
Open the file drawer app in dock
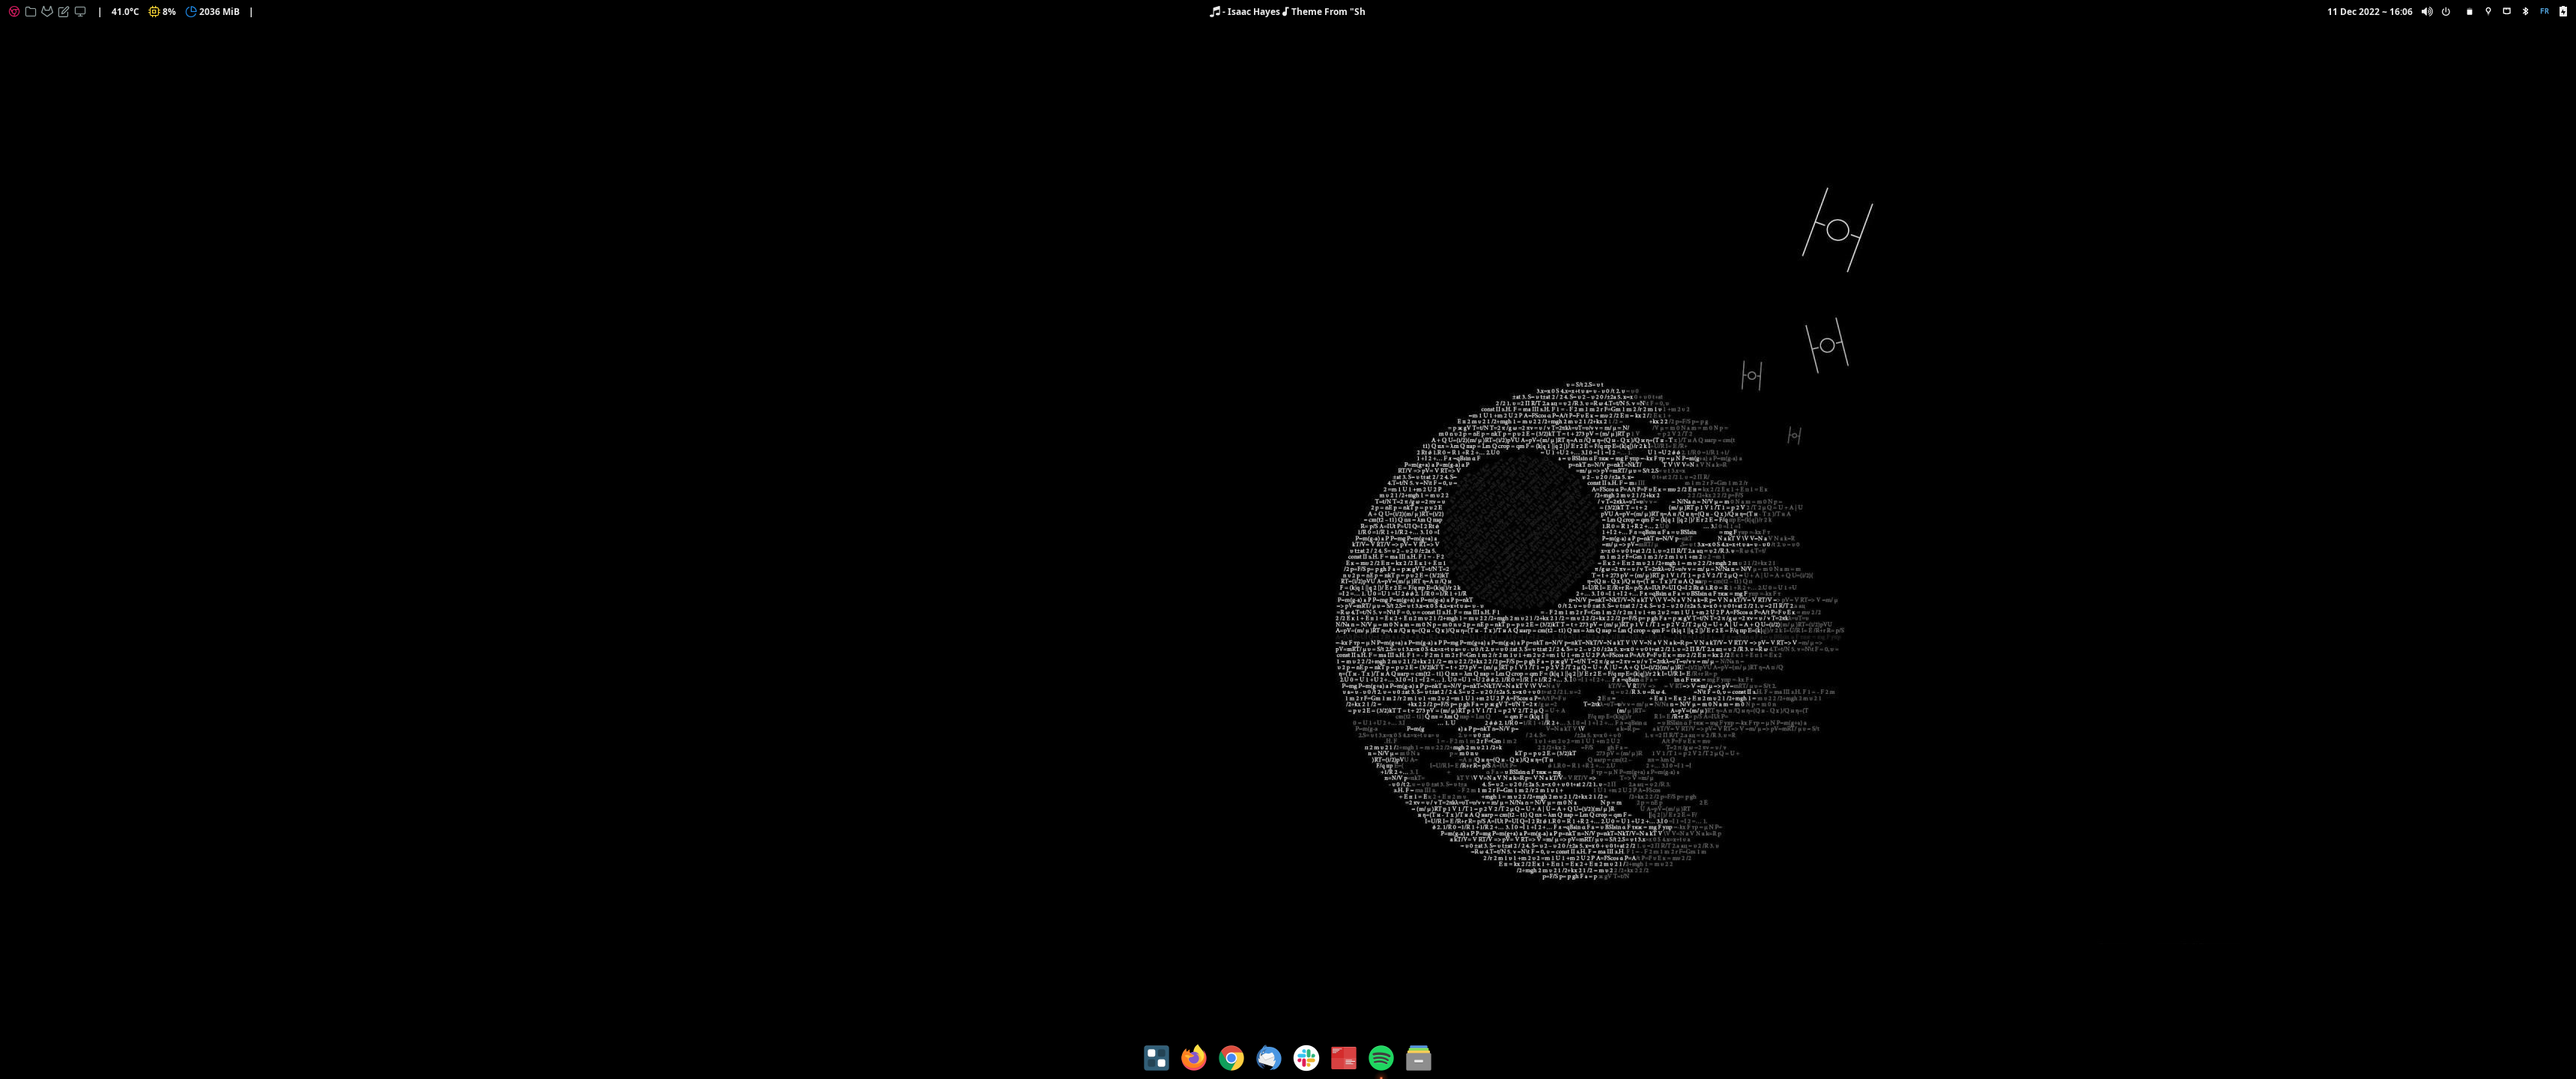[x=1418, y=1058]
